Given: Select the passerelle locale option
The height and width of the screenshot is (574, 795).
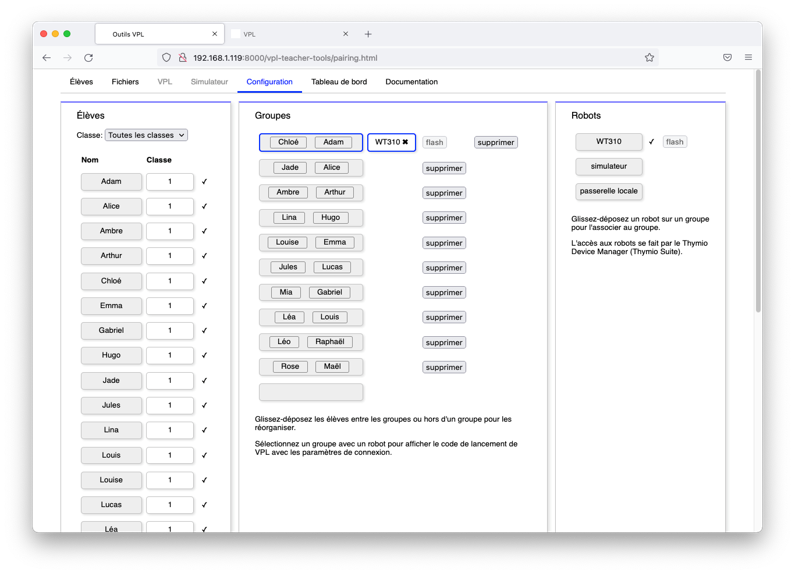Looking at the screenshot, I should click(x=608, y=191).
